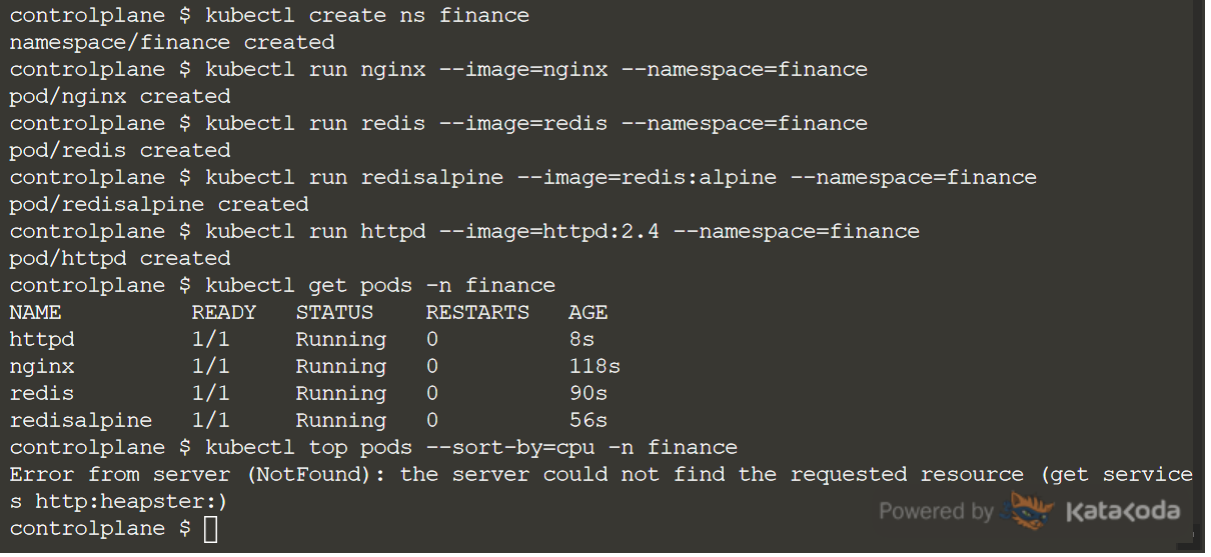The width and height of the screenshot is (1211, 557).
Task: Click the 'kubectl top pods' command line
Action: pyautogui.click(x=471, y=447)
